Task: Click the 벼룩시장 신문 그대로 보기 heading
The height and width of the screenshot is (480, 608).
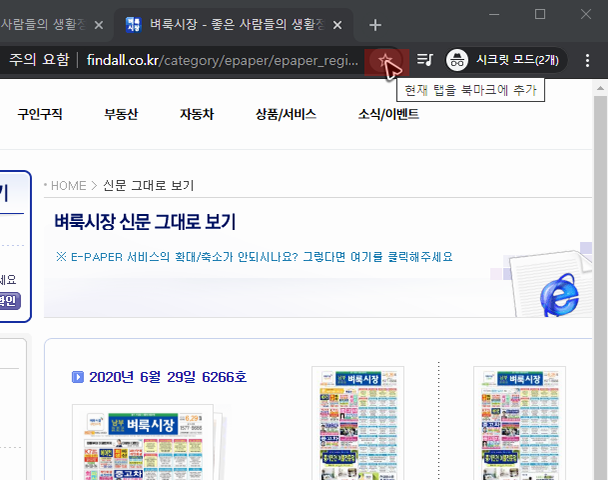Action: click(145, 221)
